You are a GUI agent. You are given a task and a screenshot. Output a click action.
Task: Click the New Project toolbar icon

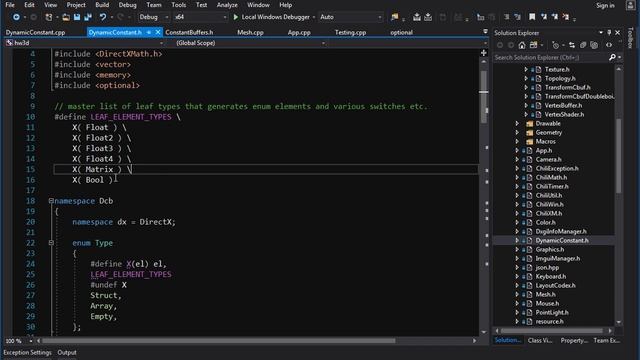(x=49, y=17)
